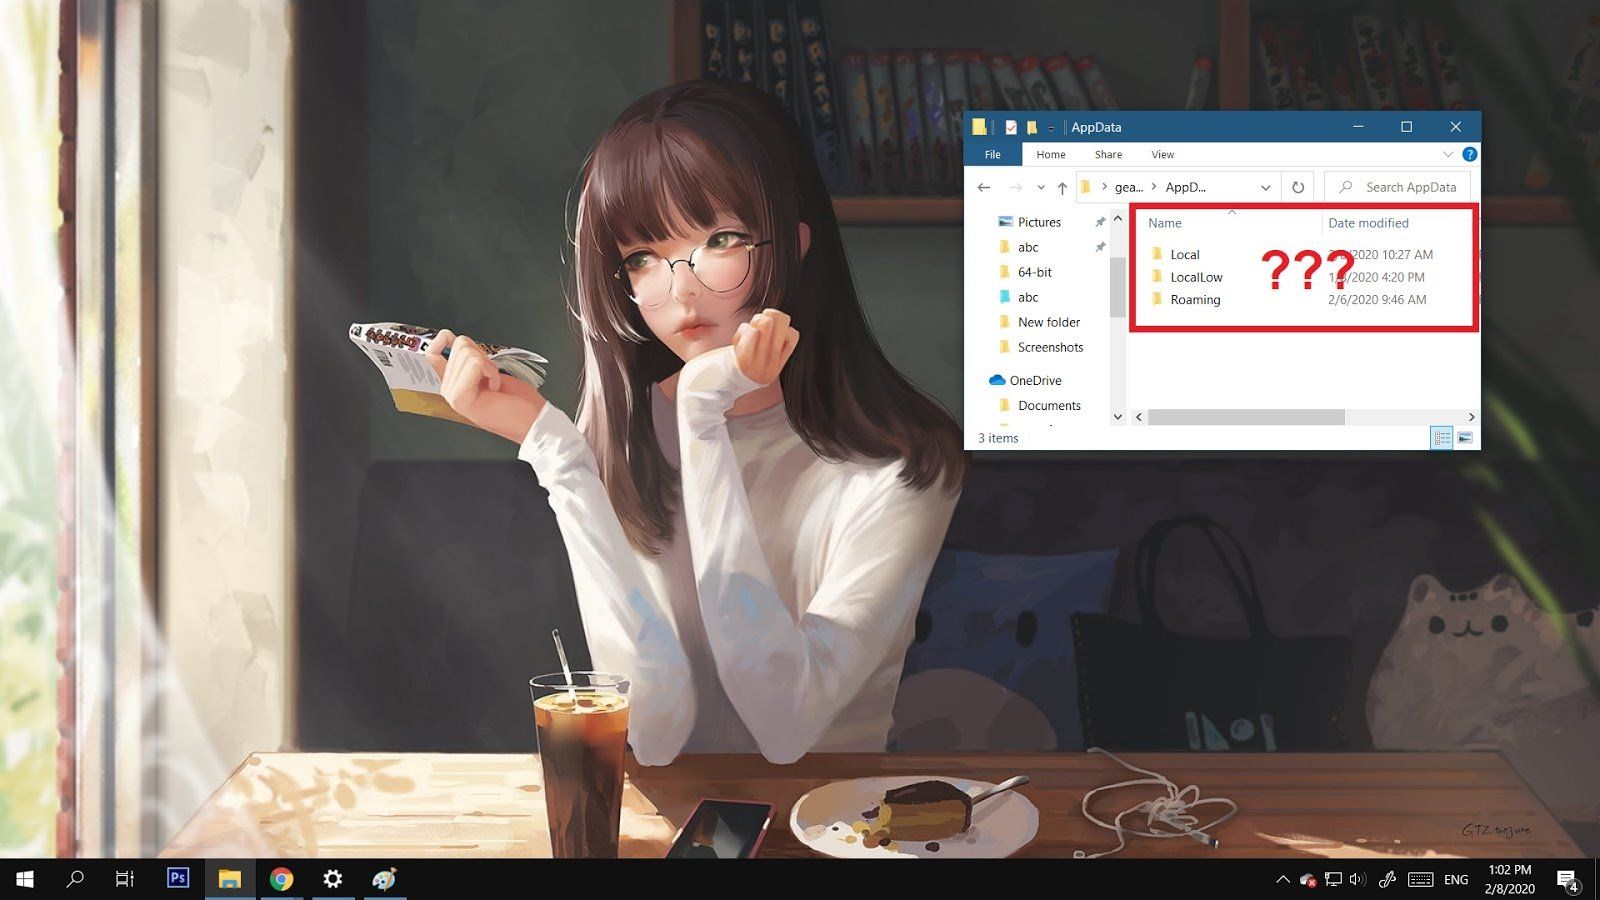Click ENG input language indicator
Screen dimensions: 1600x900
point(1456,880)
